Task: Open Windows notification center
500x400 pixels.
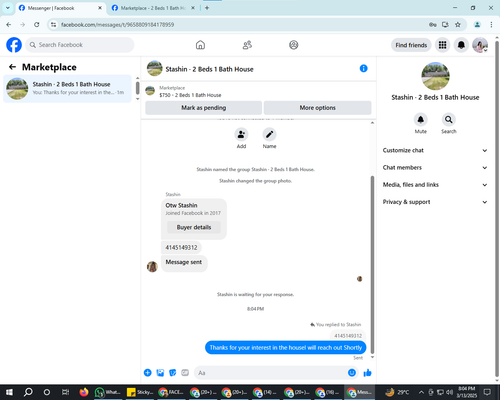Action: click(487, 392)
